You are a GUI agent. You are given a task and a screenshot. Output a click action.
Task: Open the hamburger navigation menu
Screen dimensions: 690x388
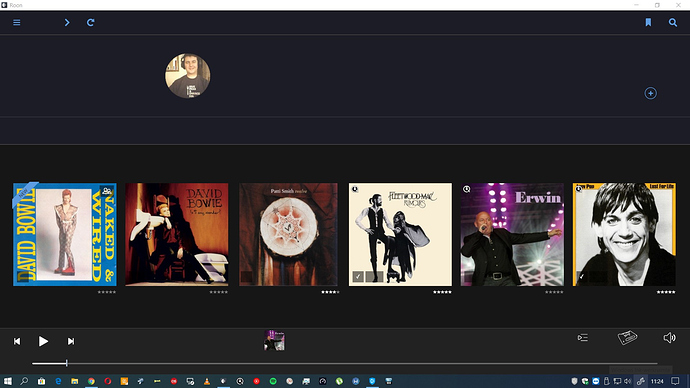click(17, 22)
